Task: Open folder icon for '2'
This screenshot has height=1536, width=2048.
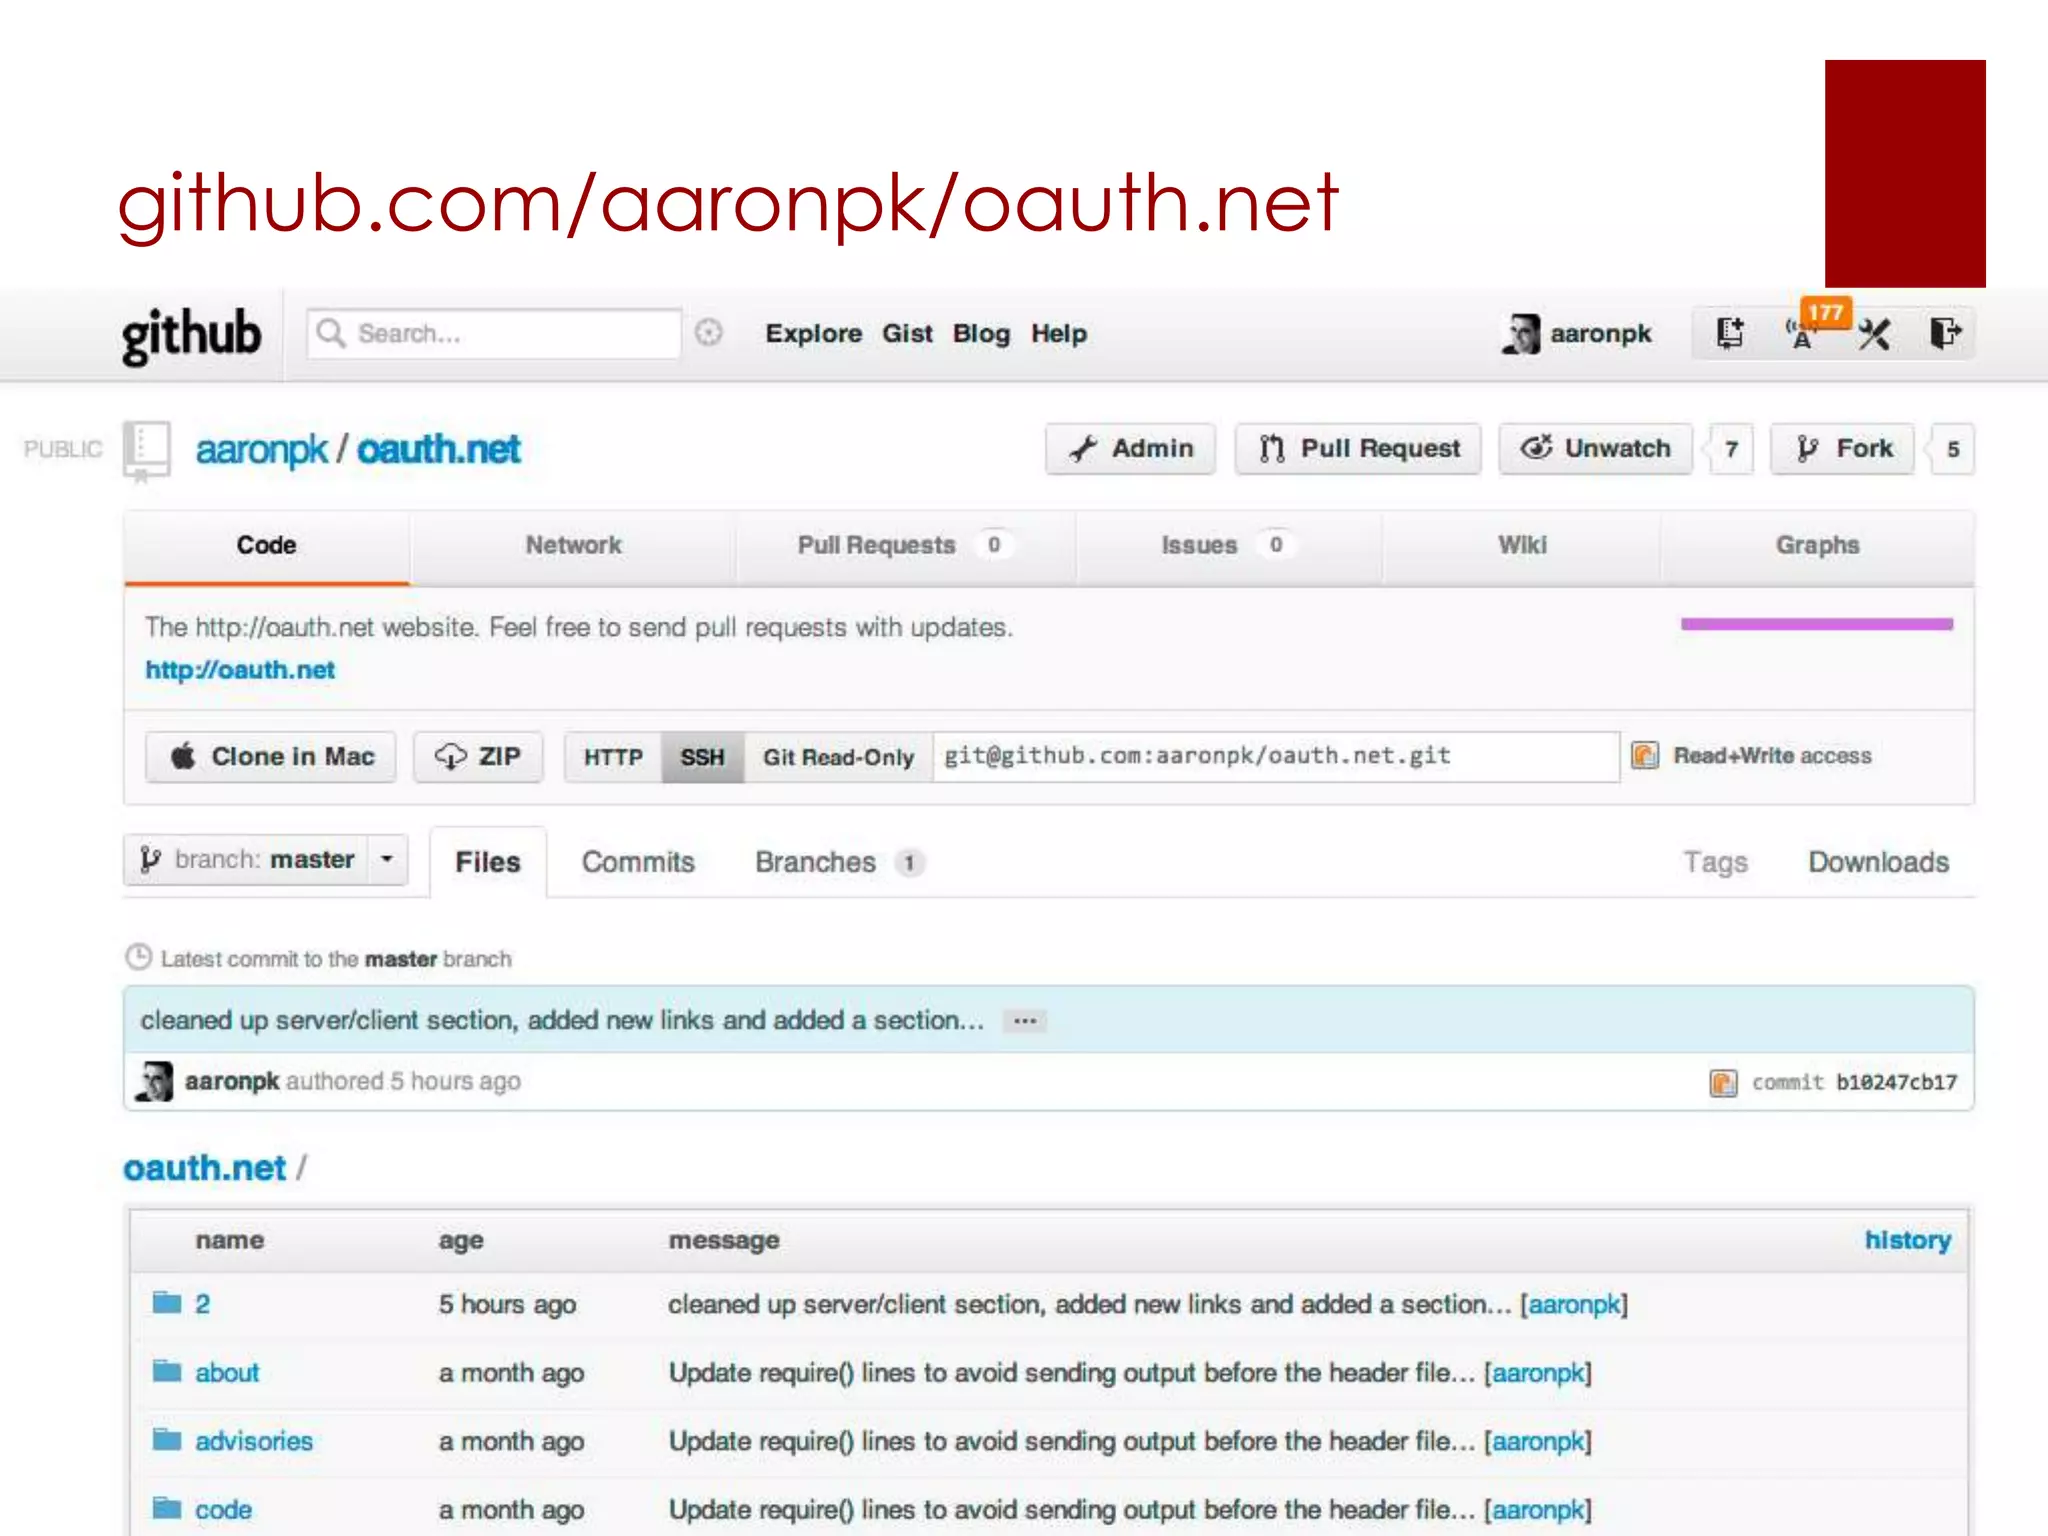Action: pos(167,1302)
